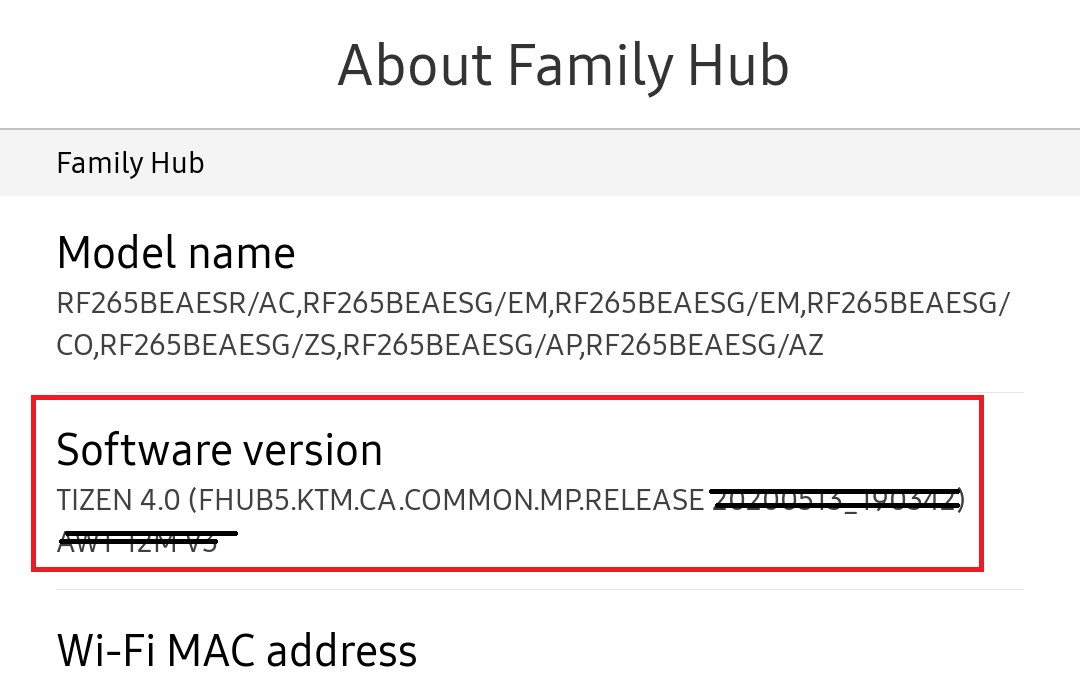The width and height of the screenshot is (1080, 684).
Task: Open the "Wi-Fi MAC address" entry
Action: click(x=236, y=651)
